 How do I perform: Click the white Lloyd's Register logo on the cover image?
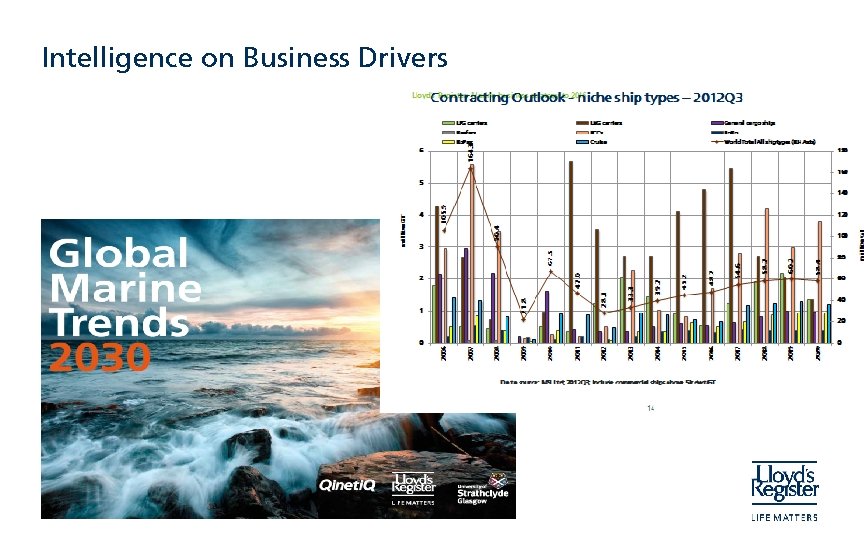(x=413, y=489)
